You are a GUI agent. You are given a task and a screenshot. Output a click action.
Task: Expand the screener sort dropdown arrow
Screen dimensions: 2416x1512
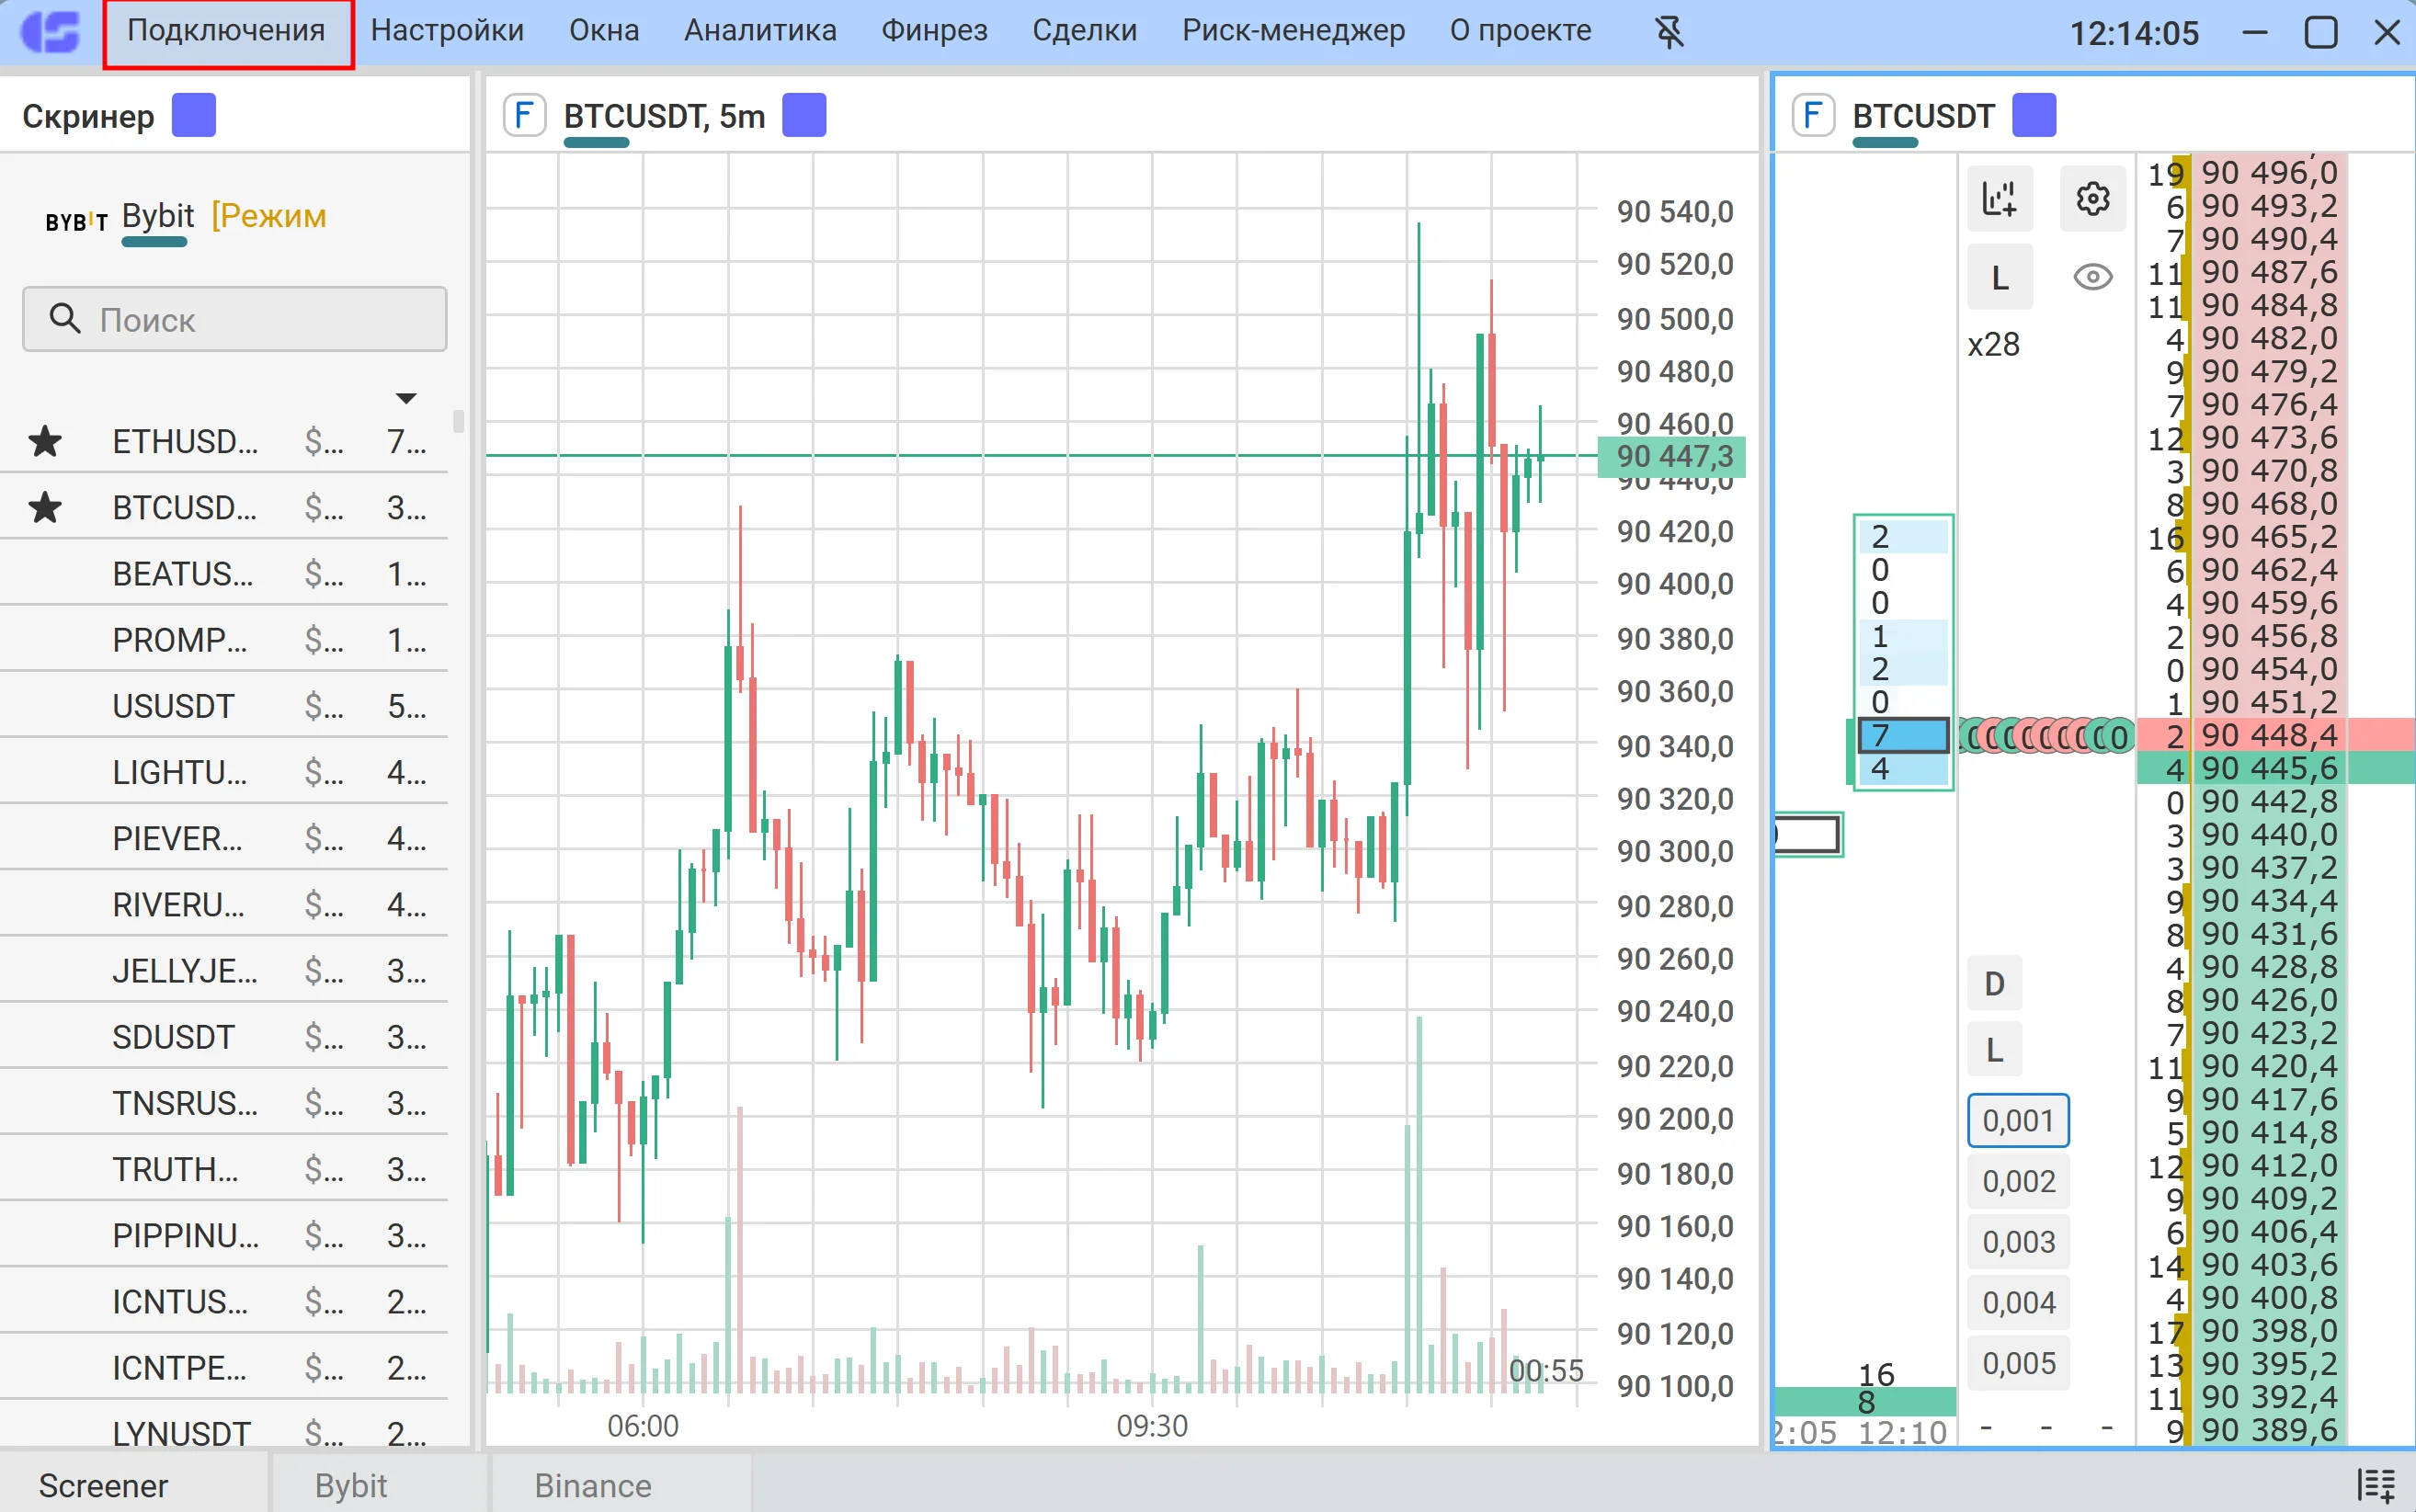coord(405,399)
